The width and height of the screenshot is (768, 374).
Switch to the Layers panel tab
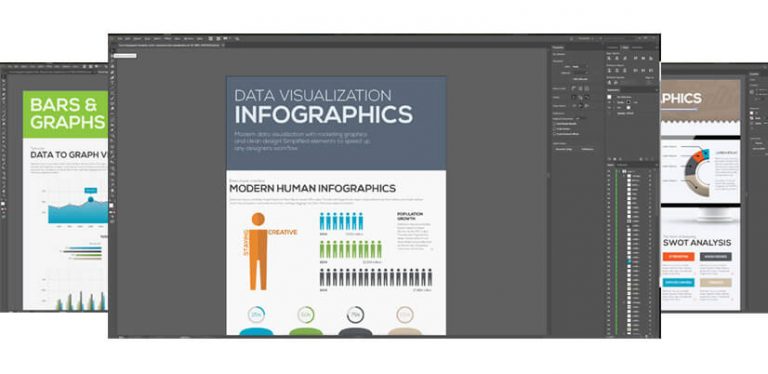pyautogui.click(x=611, y=165)
